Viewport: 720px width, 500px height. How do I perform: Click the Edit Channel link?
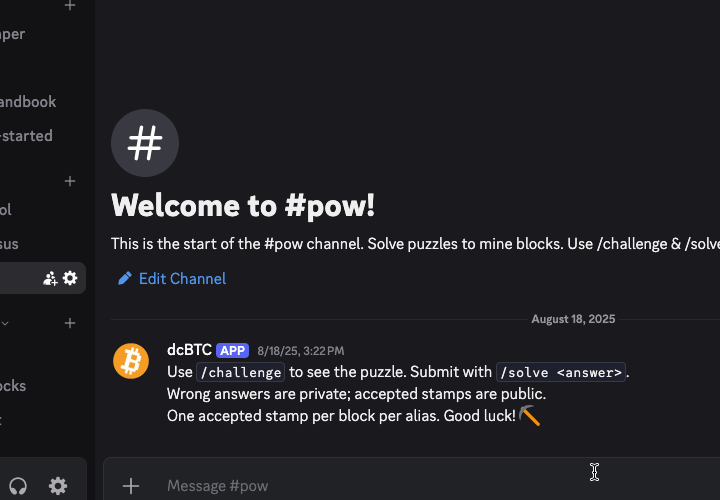182,278
